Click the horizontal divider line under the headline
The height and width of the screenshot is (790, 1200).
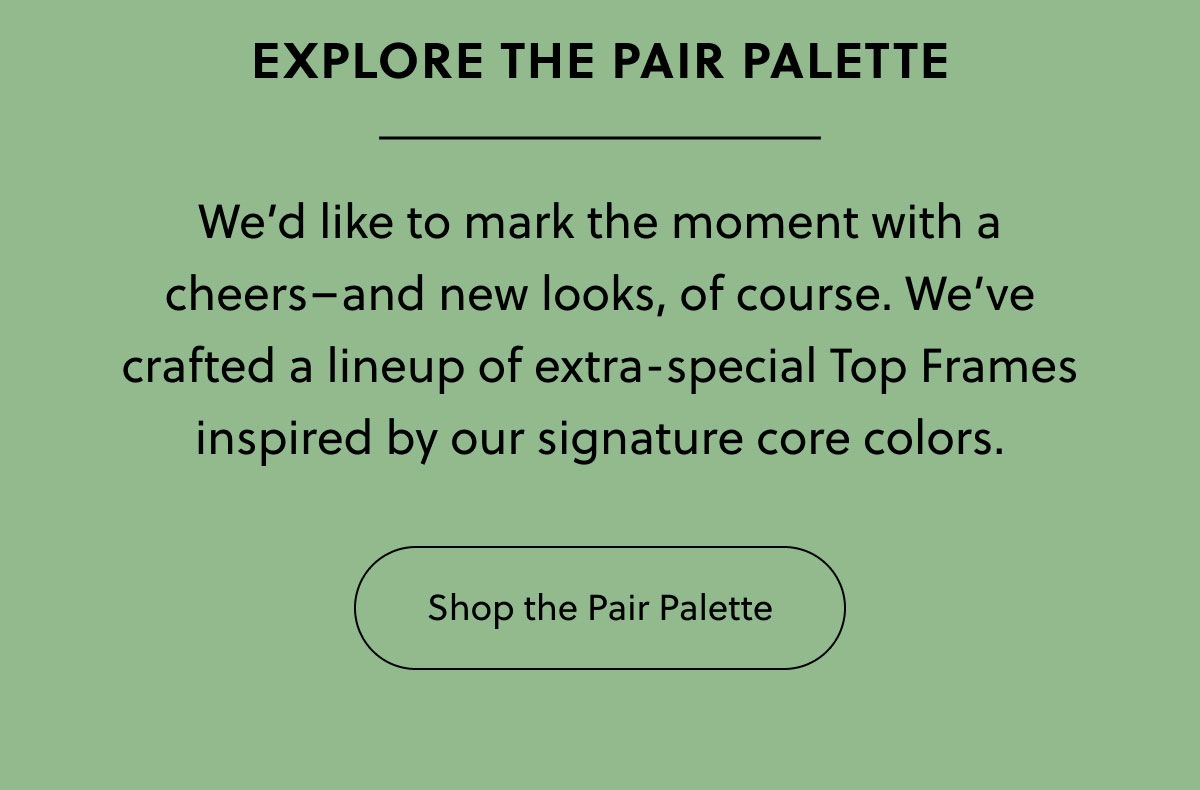click(599, 133)
